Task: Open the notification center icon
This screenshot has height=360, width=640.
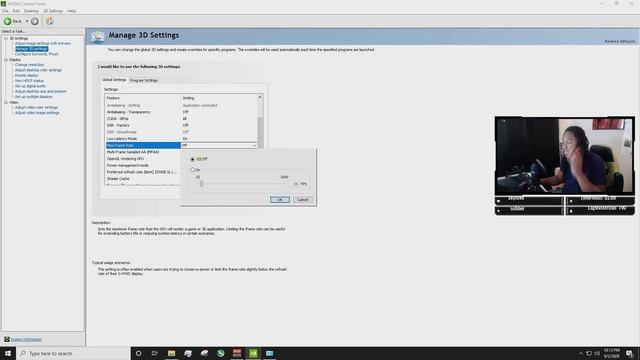Action: click(x=629, y=353)
